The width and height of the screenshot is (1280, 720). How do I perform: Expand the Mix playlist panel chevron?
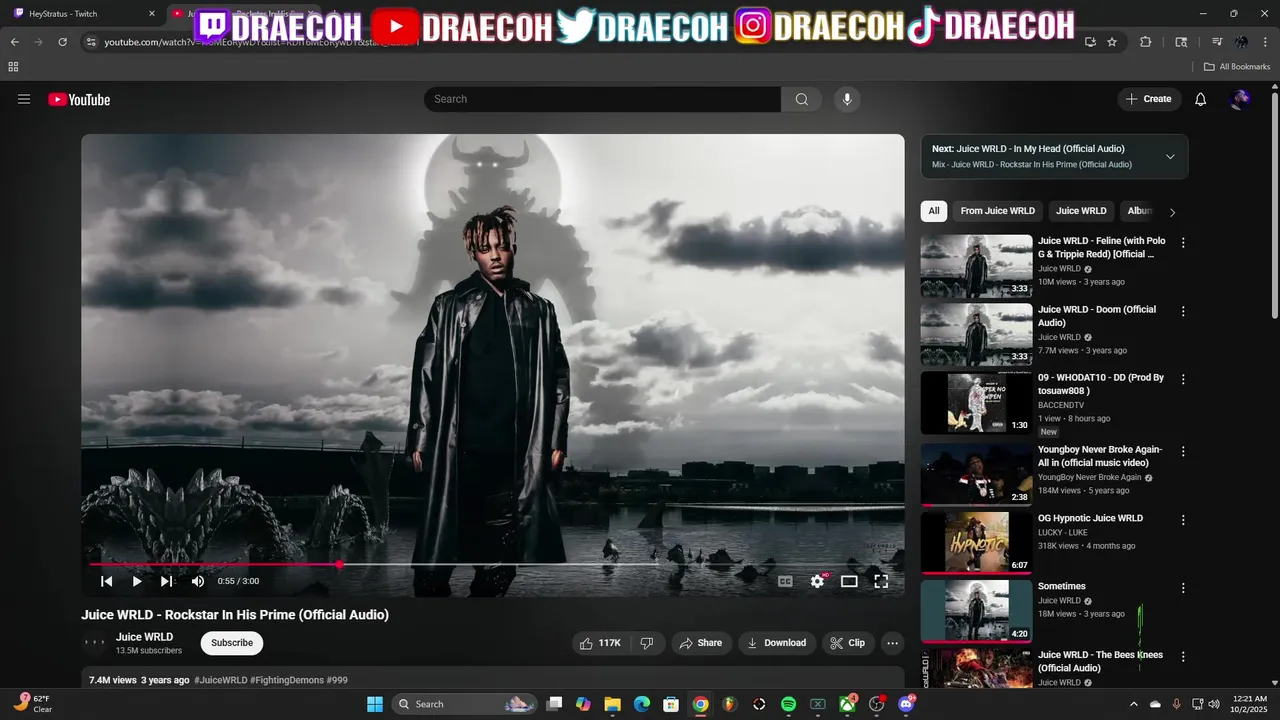click(x=1170, y=156)
